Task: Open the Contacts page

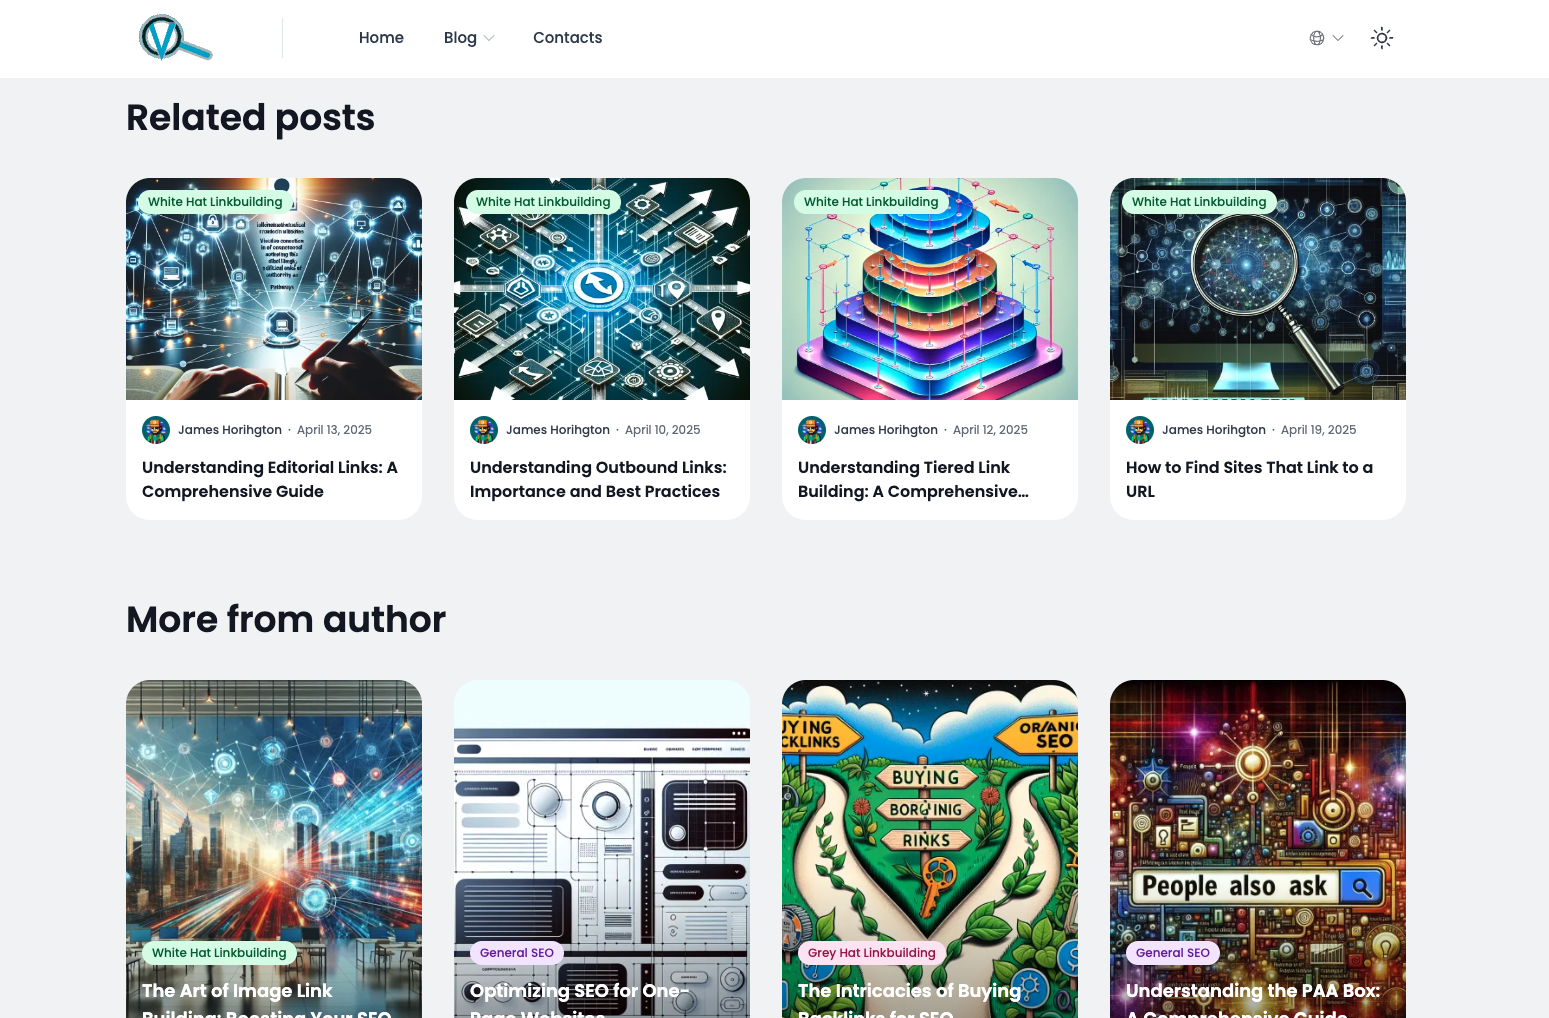Action: tap(567, 38)
